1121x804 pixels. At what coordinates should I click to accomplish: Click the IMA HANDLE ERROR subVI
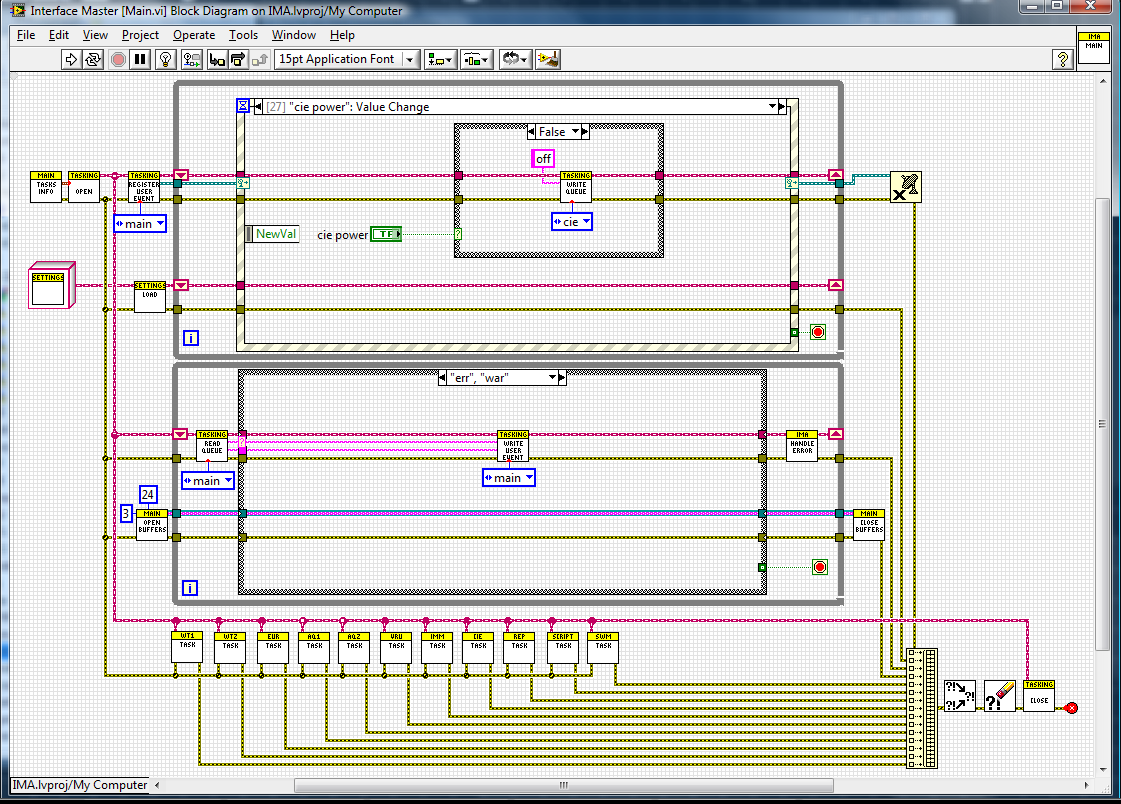pos(802,446)
